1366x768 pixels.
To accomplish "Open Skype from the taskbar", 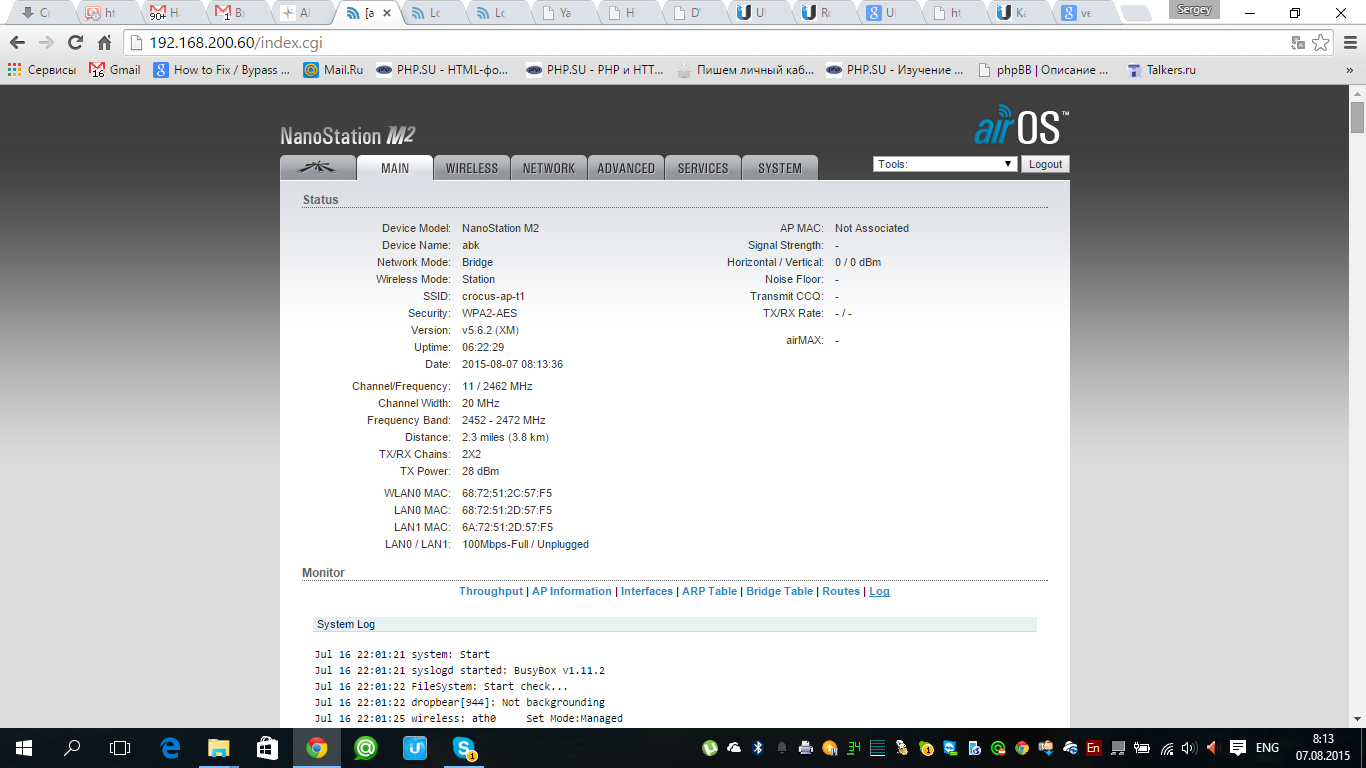I will coord(464,747).
